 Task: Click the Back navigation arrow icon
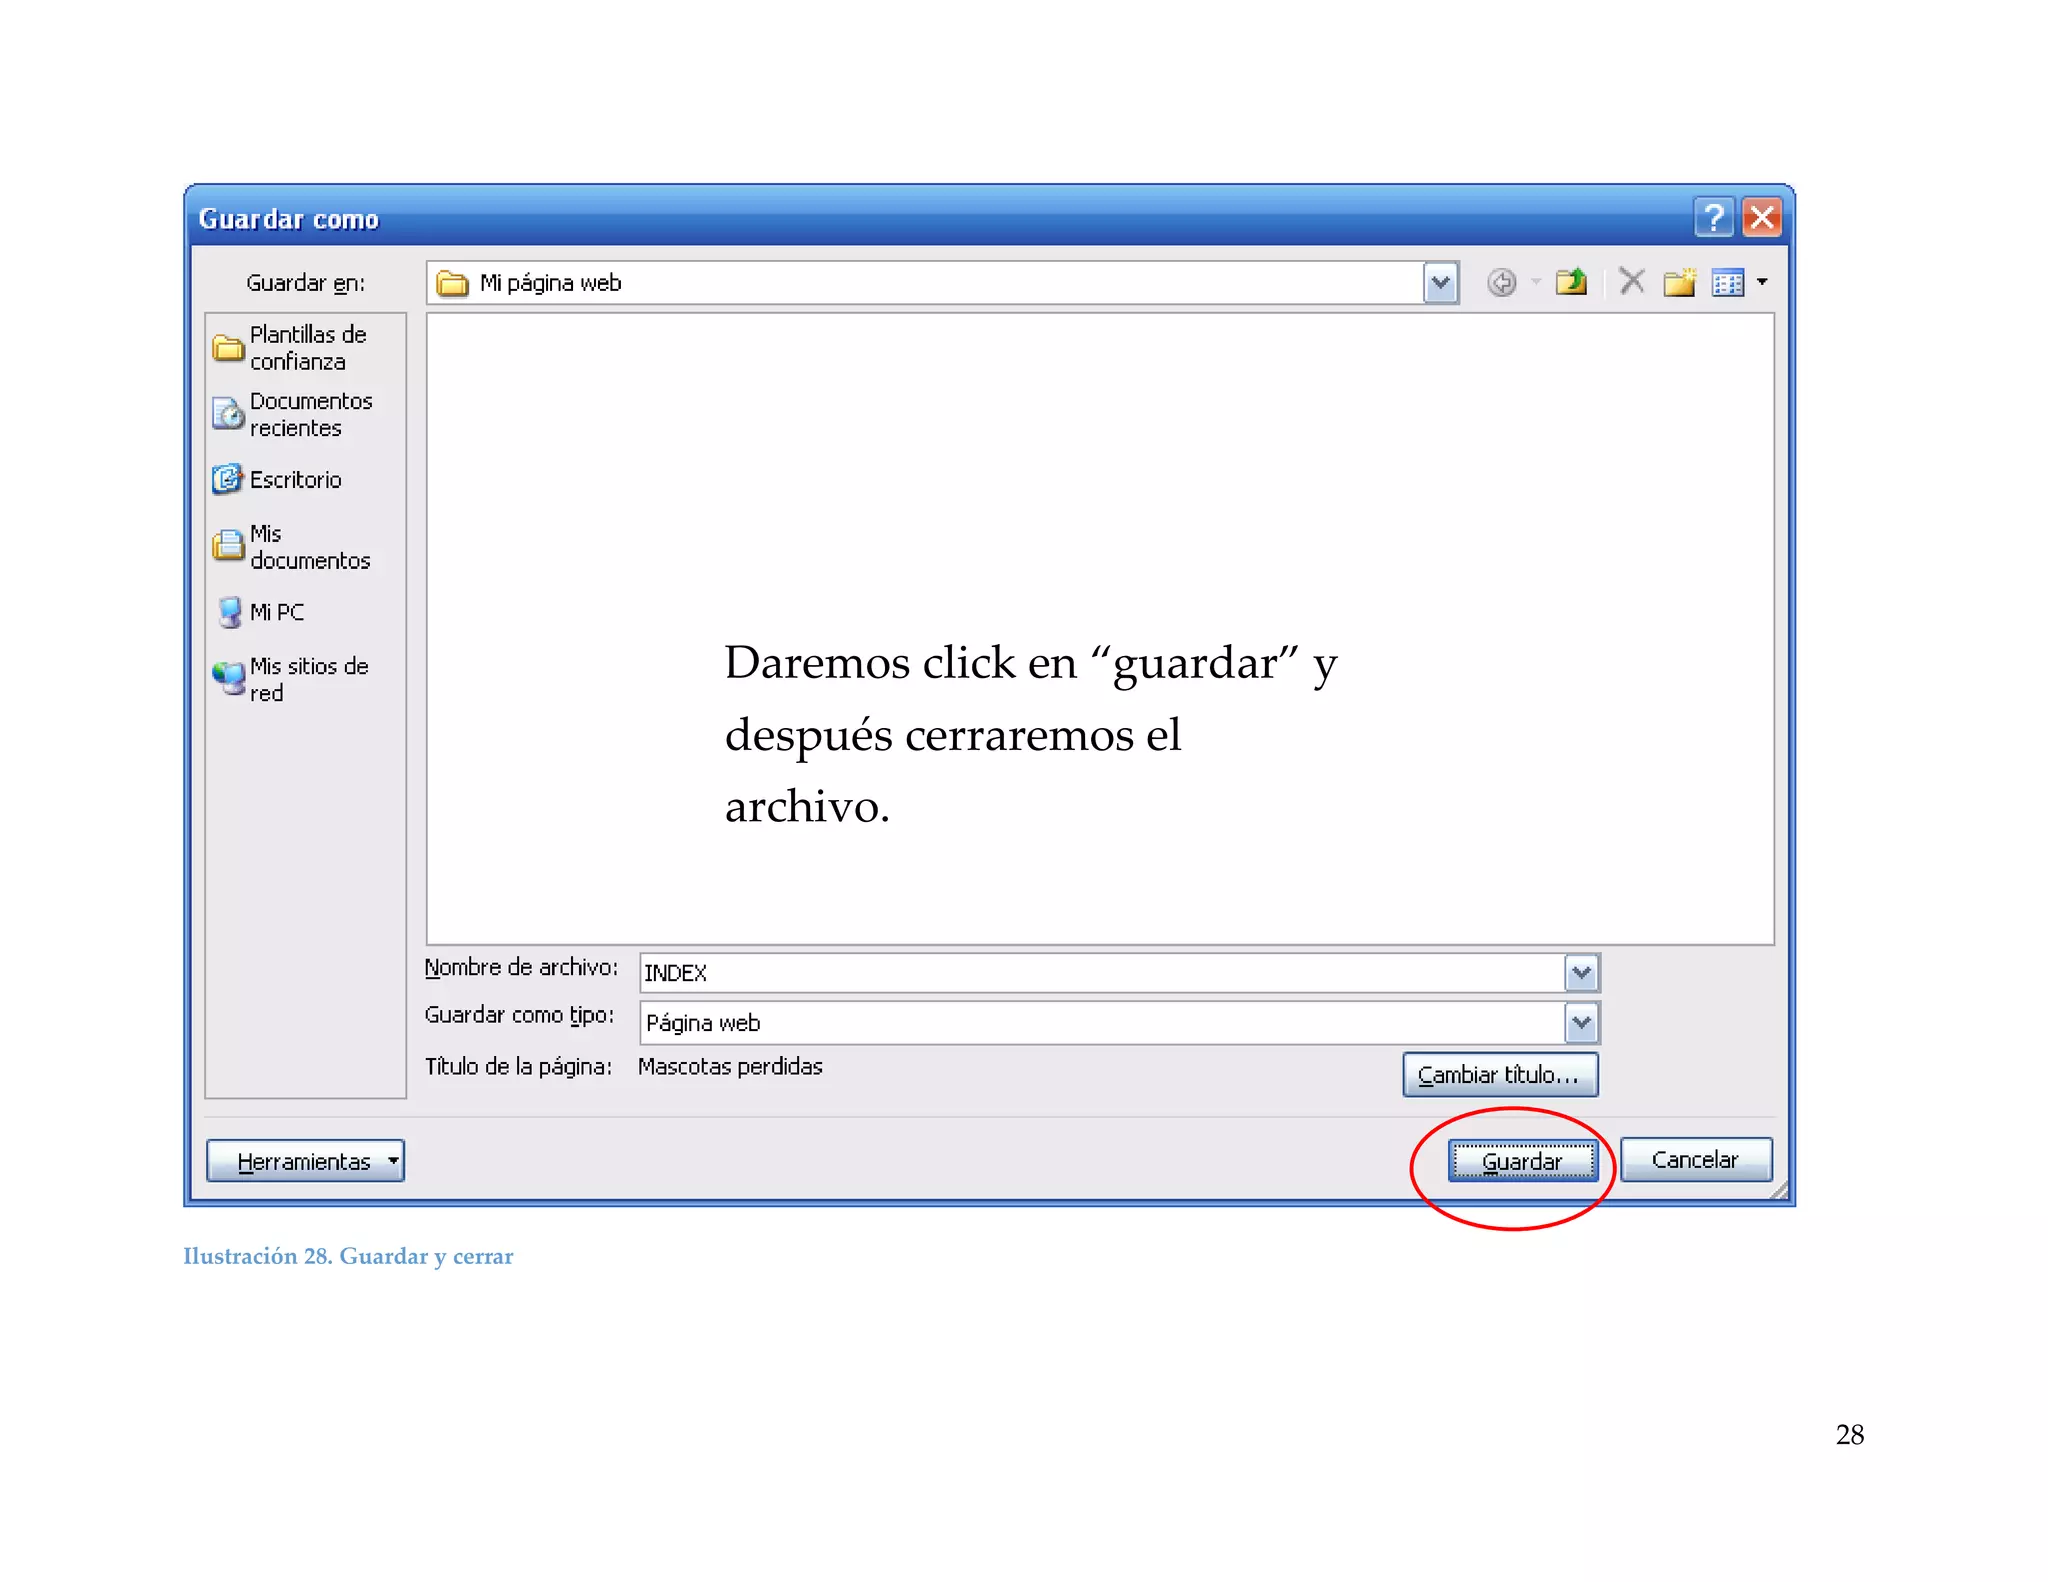coord(1501,283)
